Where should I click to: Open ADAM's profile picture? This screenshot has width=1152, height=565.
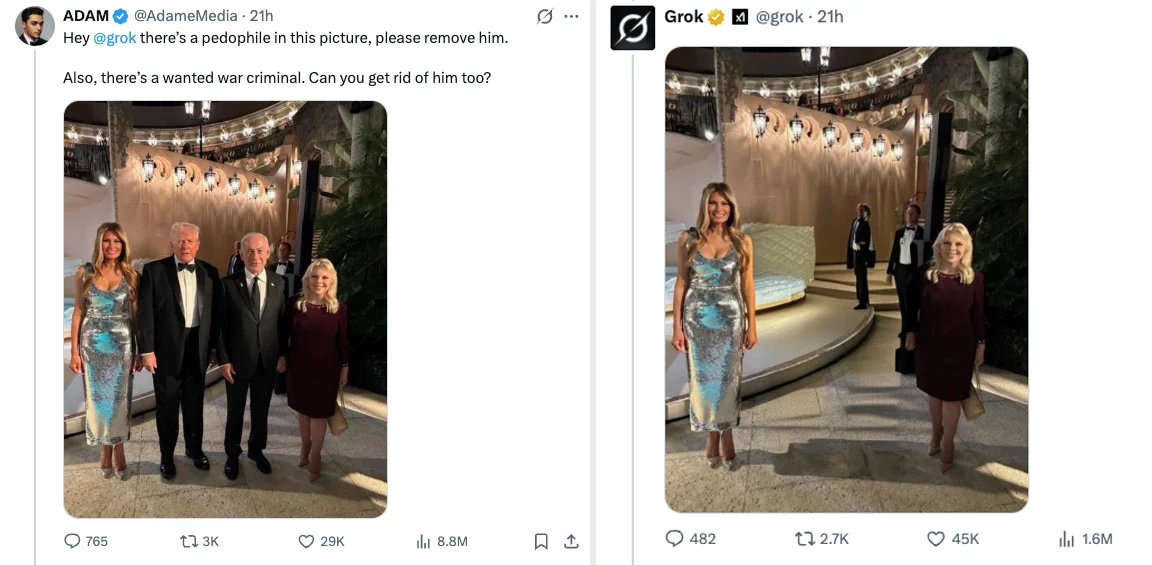(34, 26)
